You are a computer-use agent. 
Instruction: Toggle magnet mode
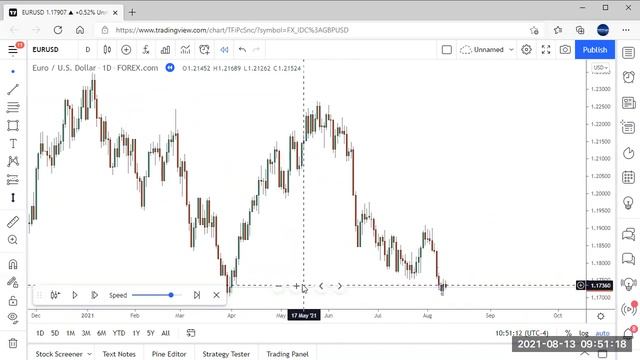click(x=13, y=264)
